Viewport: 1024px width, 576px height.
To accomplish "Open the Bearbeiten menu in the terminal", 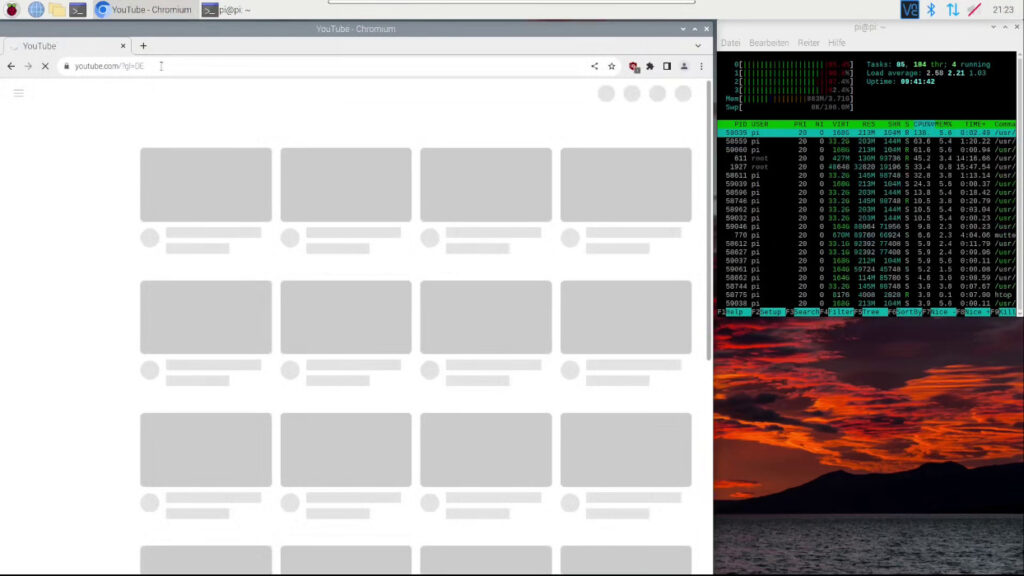I will [769, 43].
